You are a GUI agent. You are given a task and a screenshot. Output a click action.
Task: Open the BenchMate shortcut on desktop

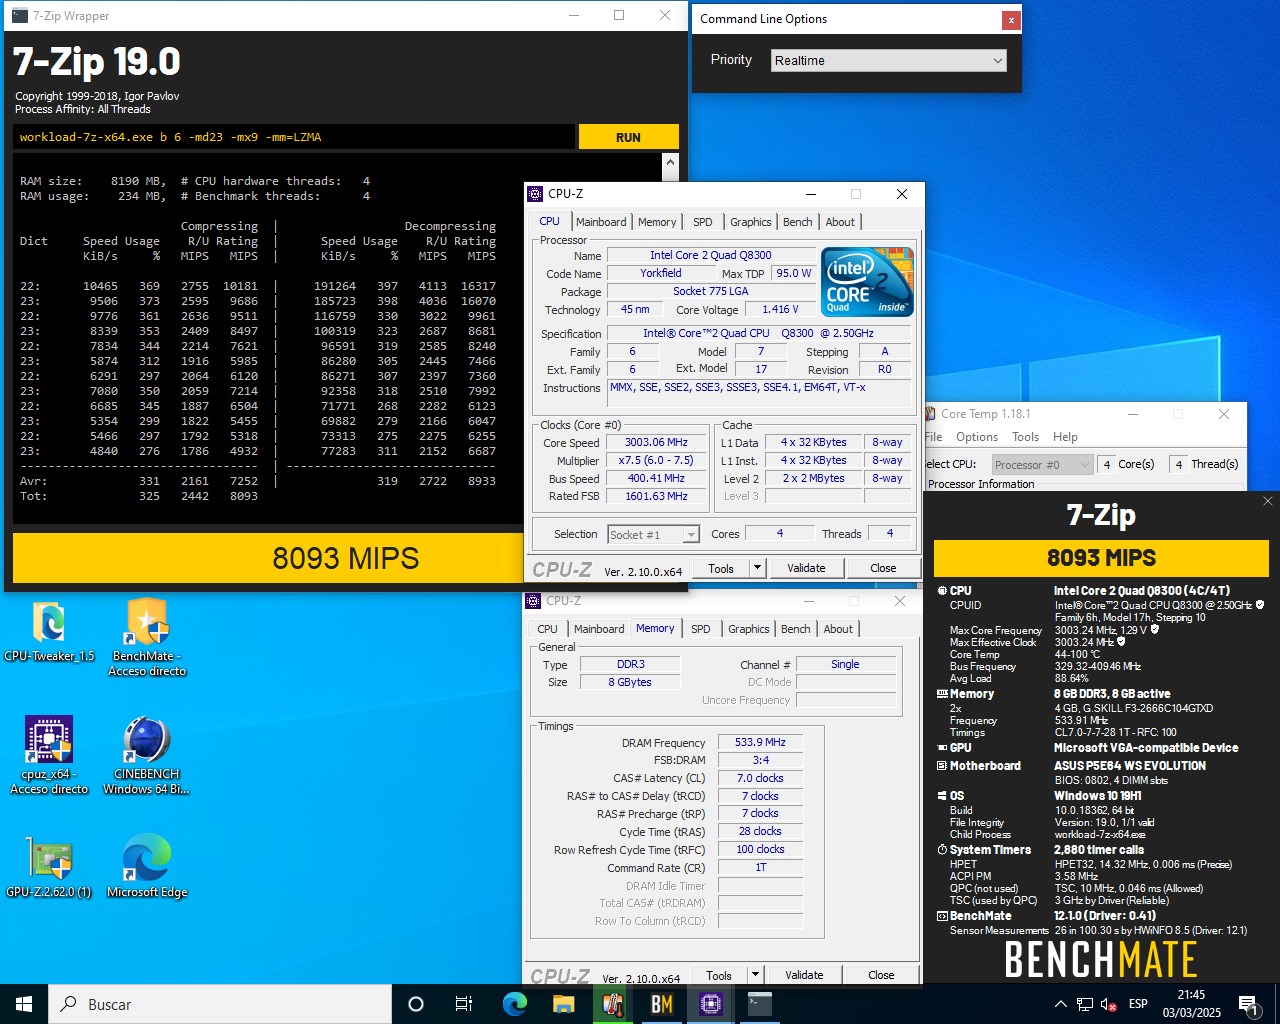click(147, 636)
